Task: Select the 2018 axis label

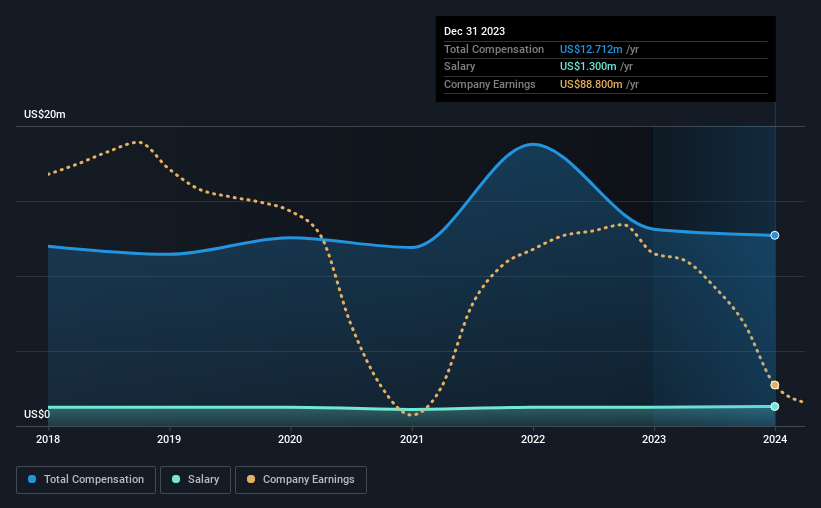Action: (48, 439)
